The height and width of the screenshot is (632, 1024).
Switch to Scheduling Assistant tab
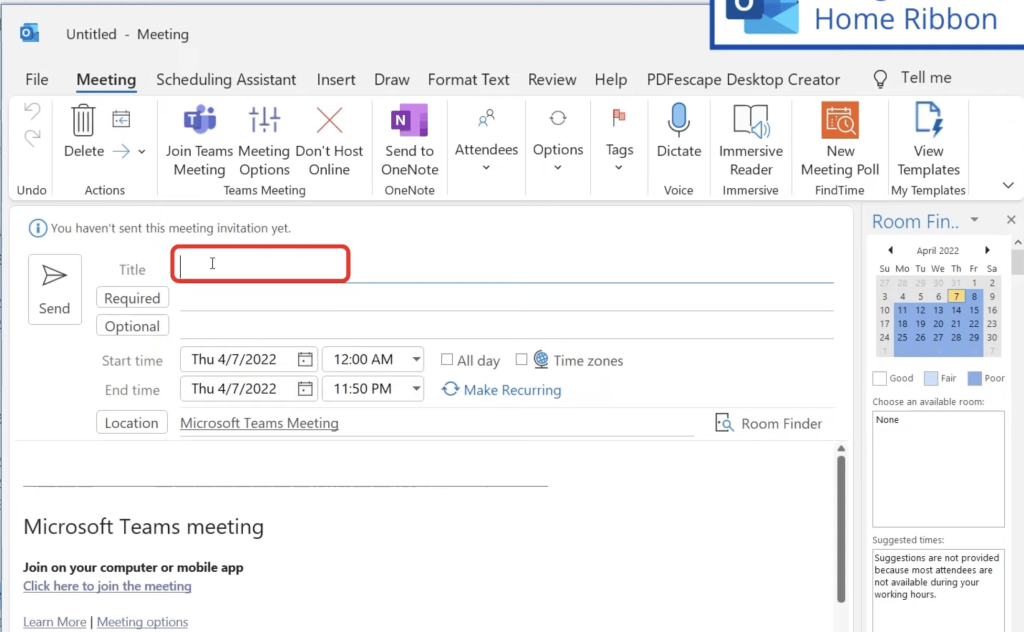click(x=226, y=80)
